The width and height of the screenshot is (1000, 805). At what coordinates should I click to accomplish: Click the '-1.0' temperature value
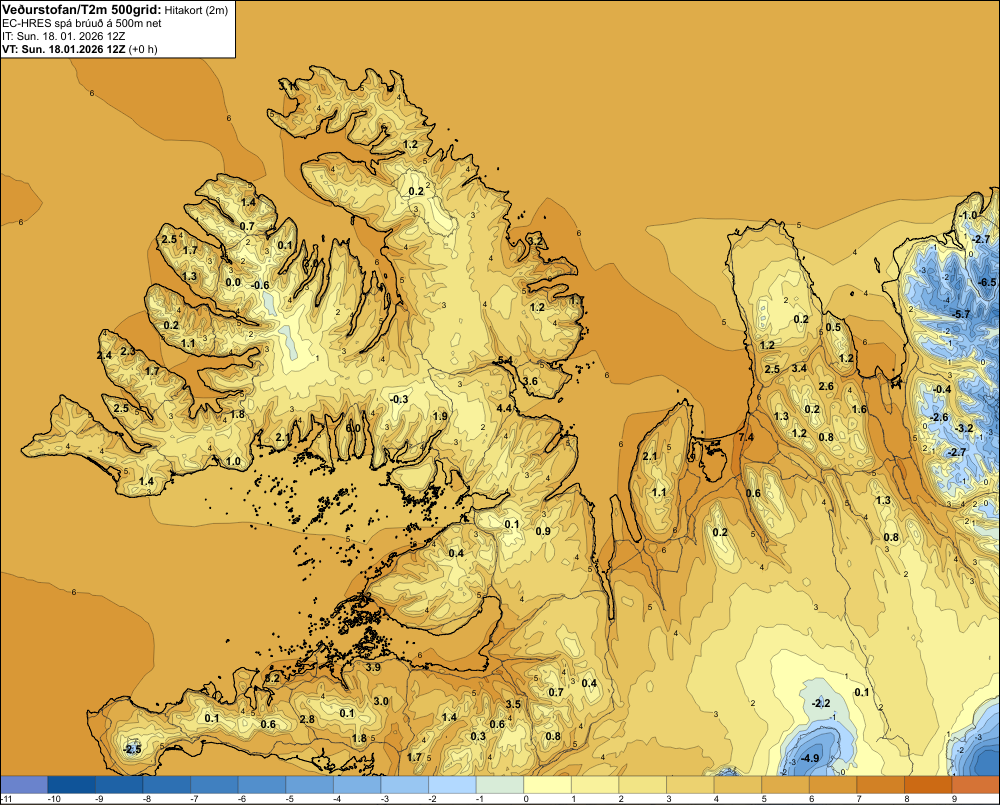coord(968,215)
